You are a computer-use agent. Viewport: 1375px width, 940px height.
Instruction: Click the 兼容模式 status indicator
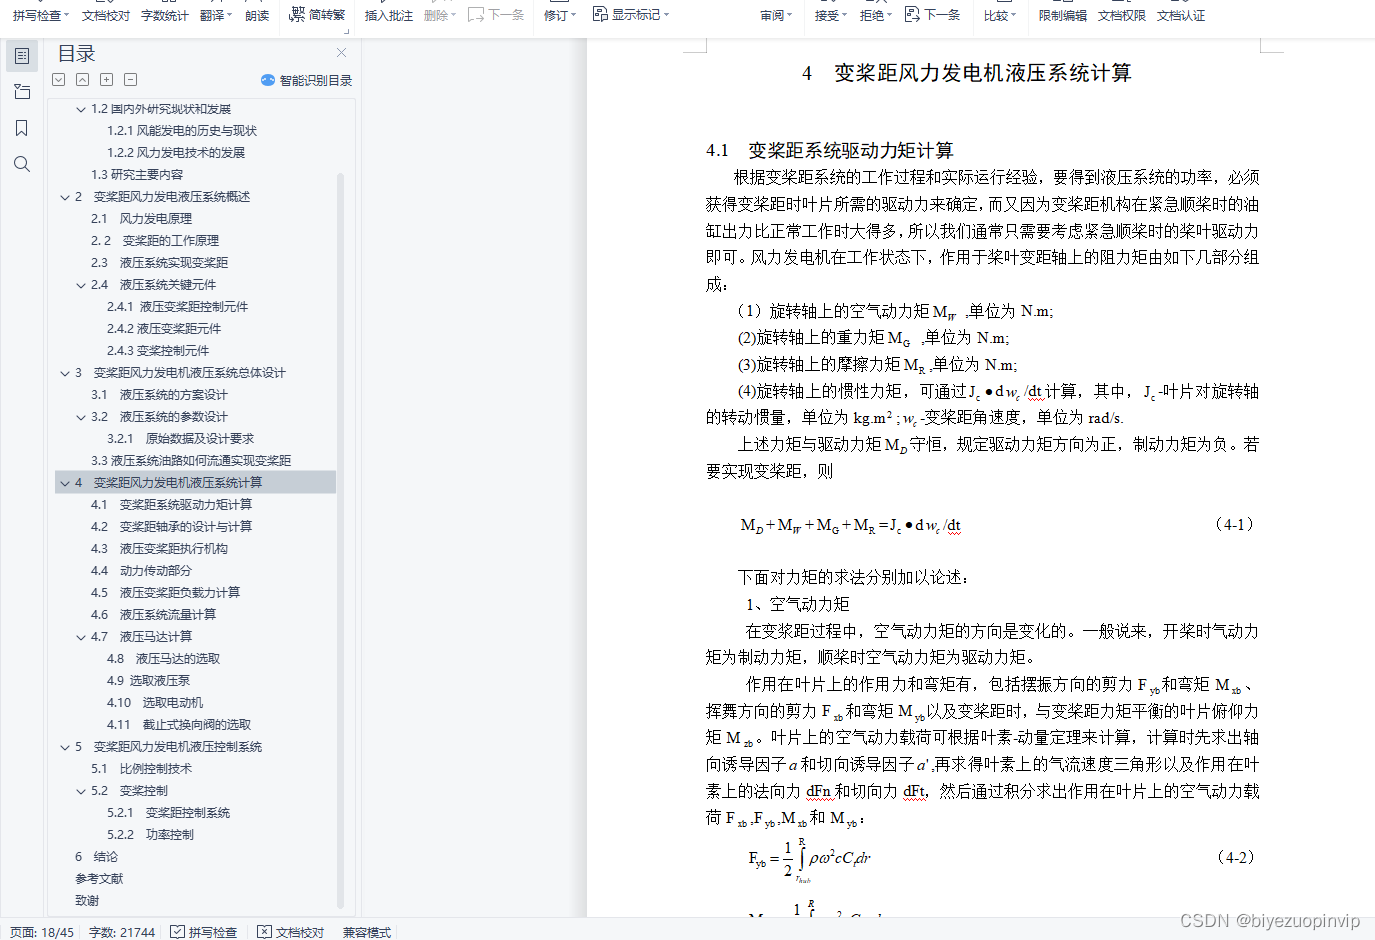pos(366,932)
